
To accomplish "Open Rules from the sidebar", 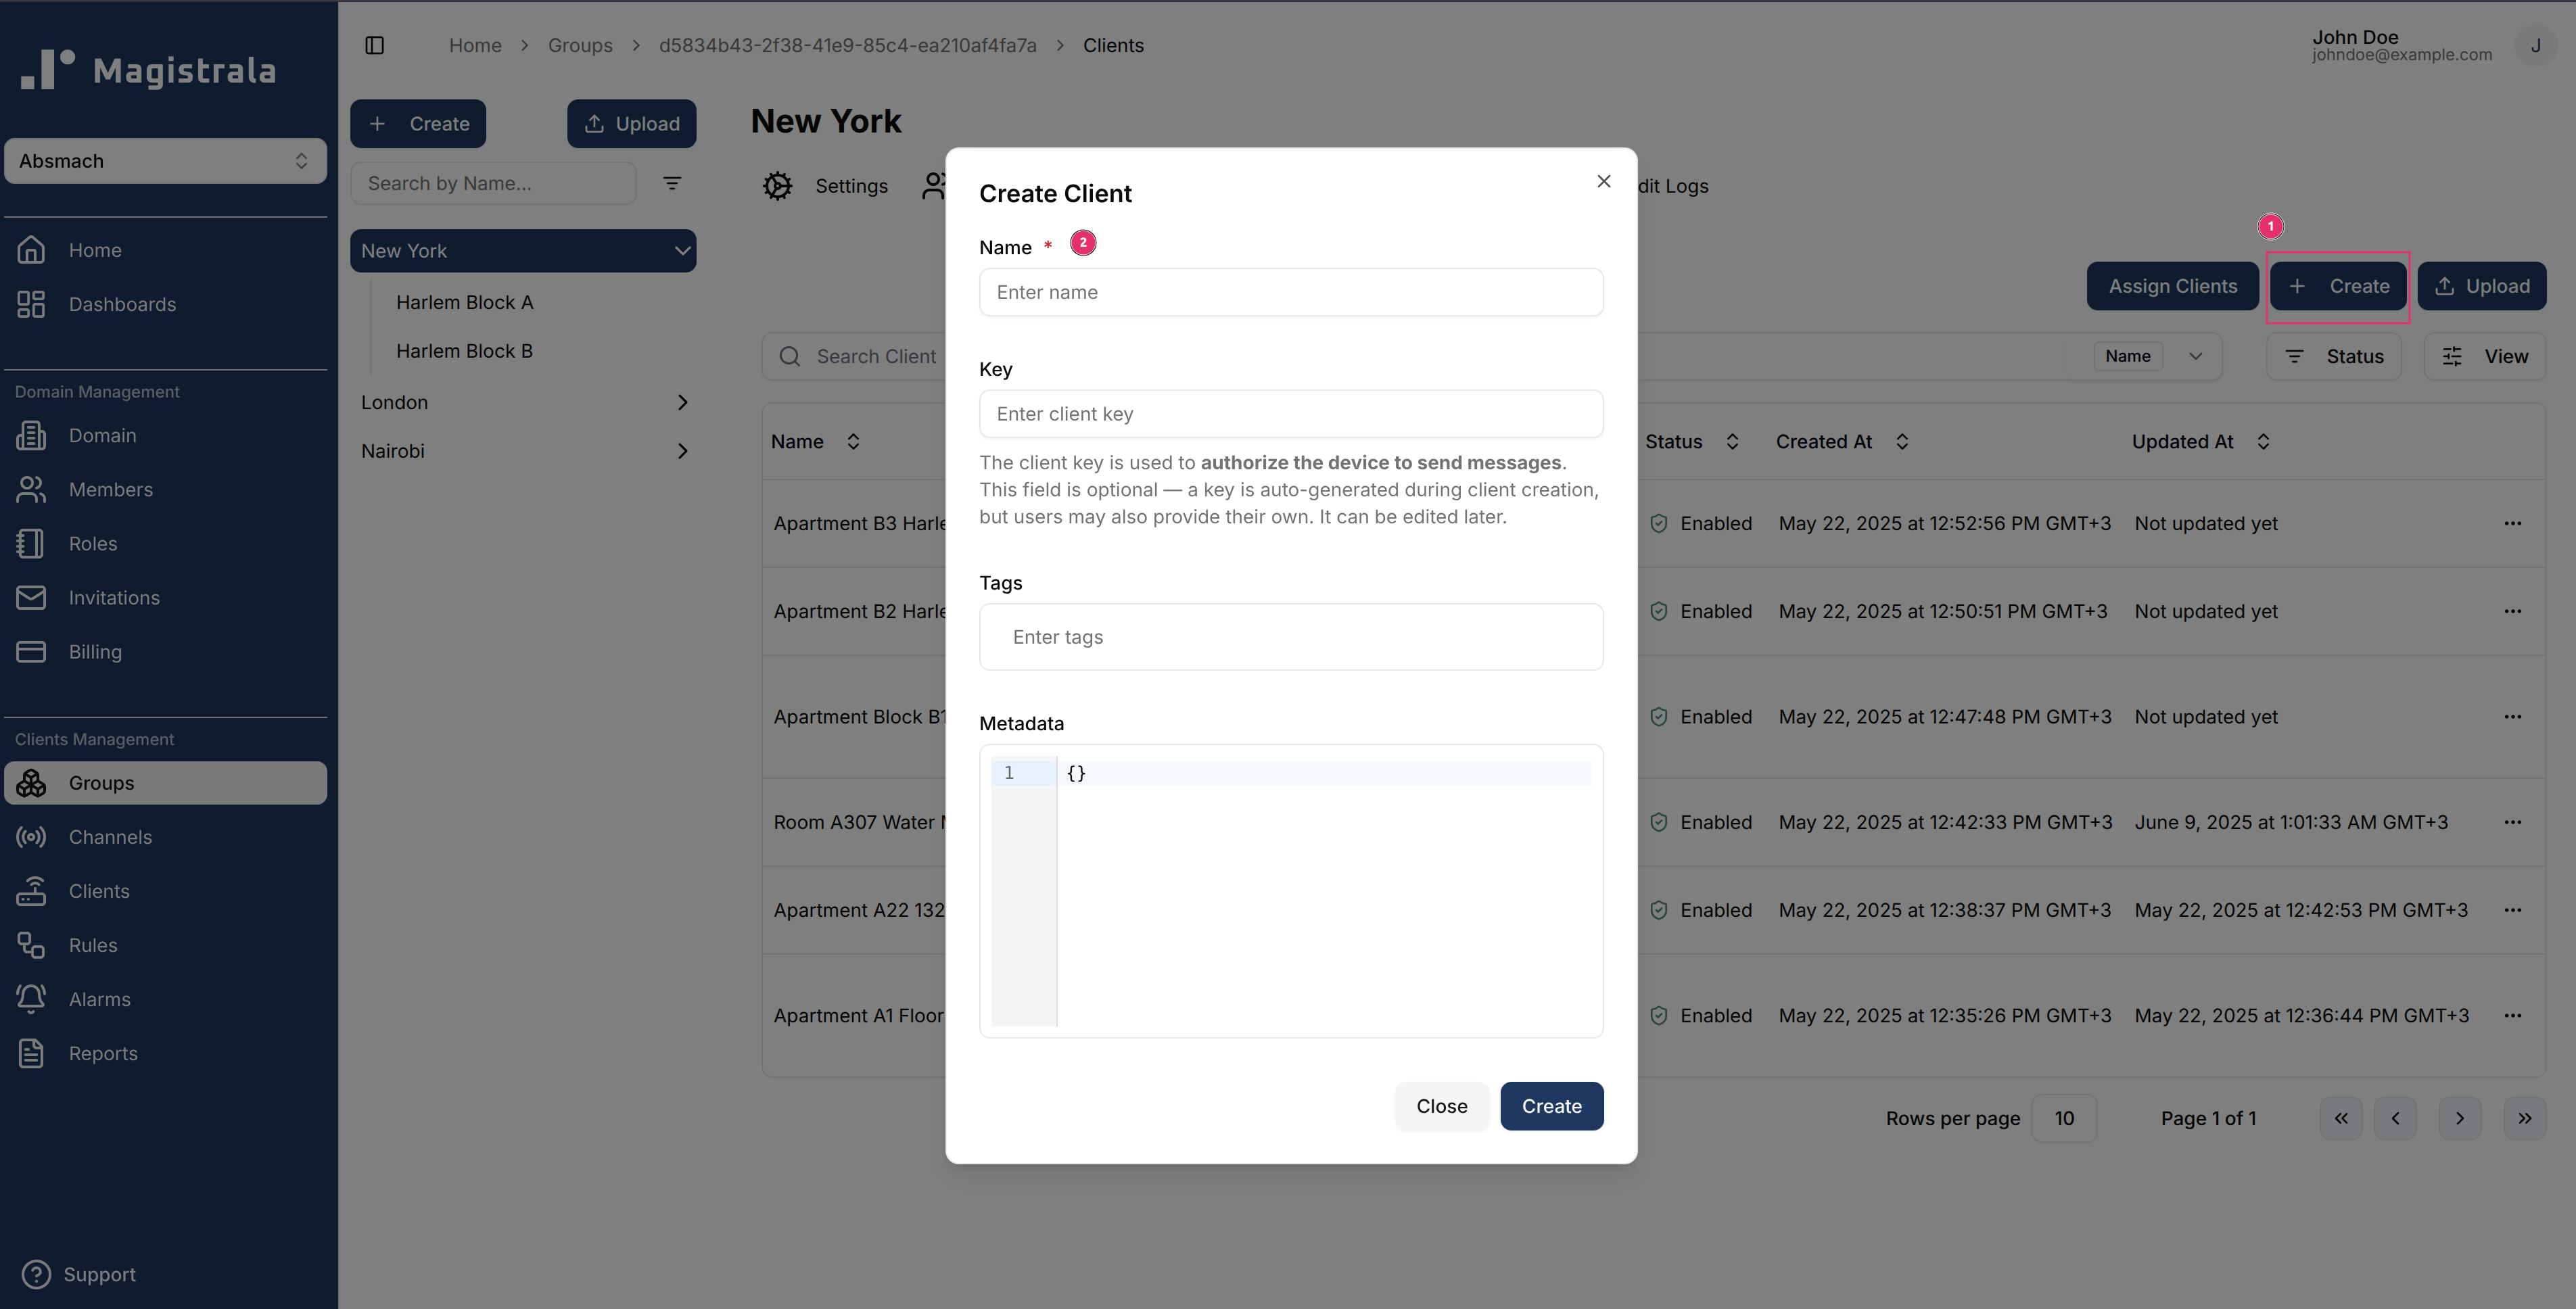I will (x=93, y=945).
